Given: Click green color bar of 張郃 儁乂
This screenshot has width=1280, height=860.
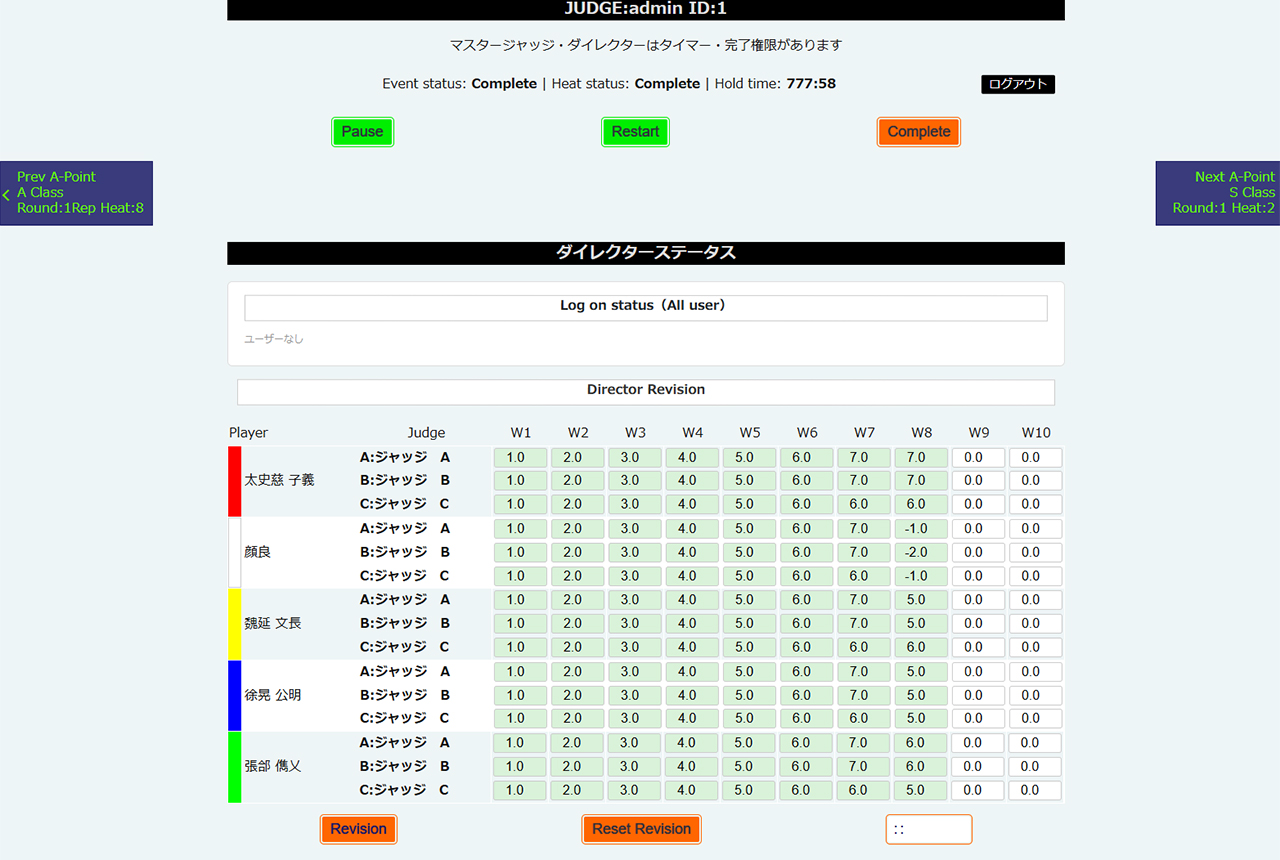Looking at the screenshot, I should pyautogui.click(x=235, y=767).
